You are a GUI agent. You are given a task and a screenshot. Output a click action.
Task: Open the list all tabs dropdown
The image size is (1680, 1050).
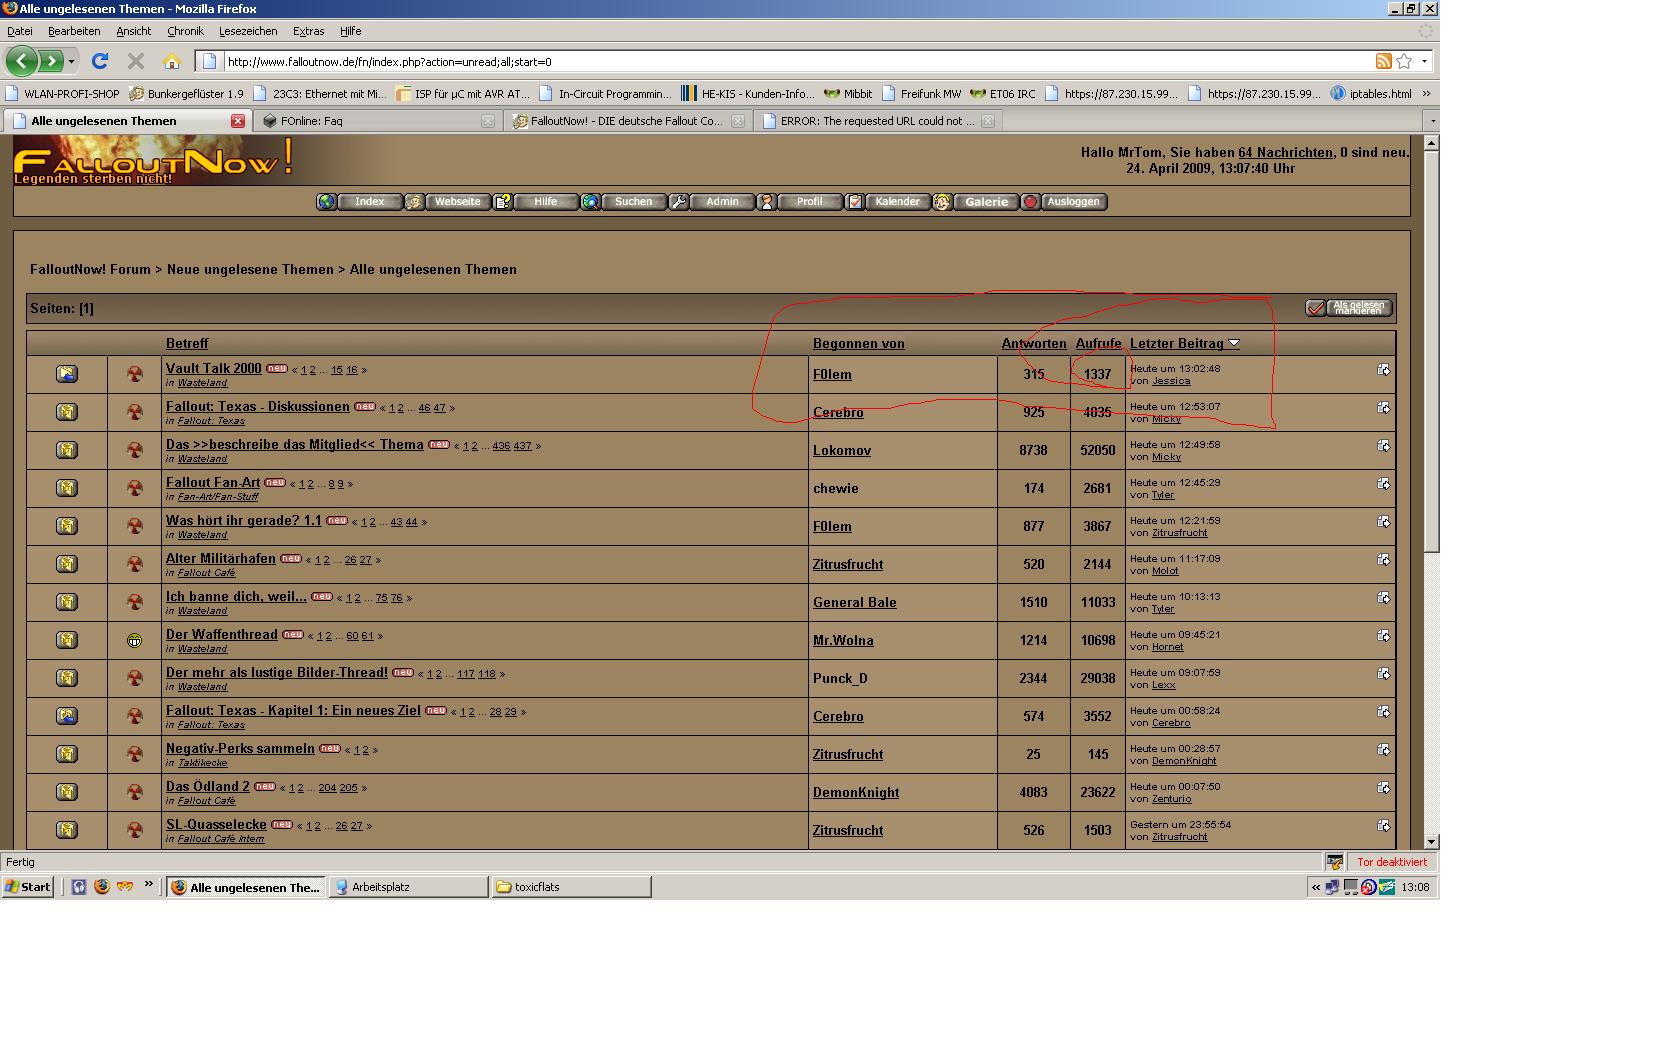pyautogui.click(x=1432, y=121)
